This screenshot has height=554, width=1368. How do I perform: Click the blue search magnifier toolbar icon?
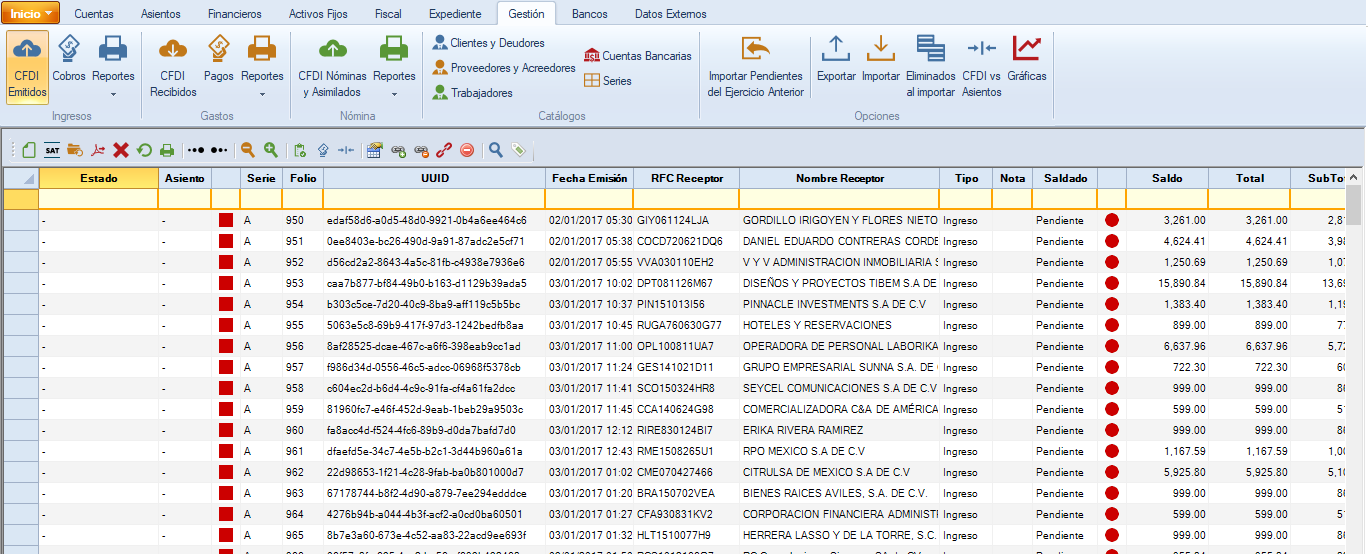[x=496, y=150]
